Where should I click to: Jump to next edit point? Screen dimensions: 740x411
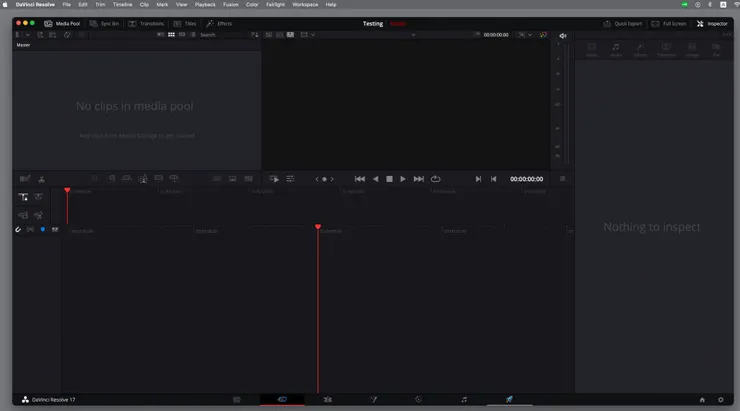tap(478, 179)
